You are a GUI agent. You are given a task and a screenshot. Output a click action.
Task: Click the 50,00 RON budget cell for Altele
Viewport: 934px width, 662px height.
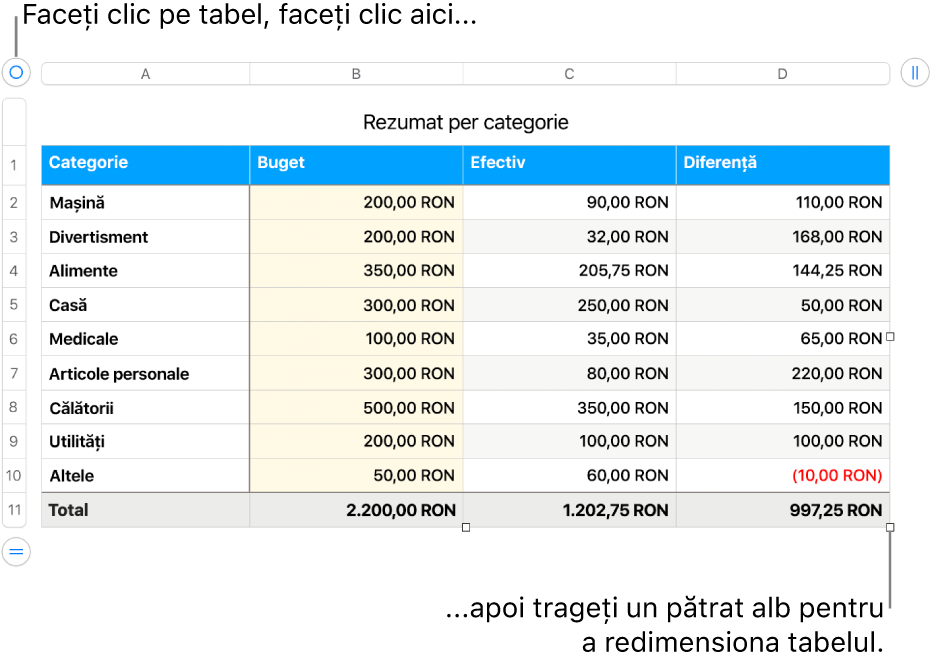pyautogui.click(x=356, y=475)
